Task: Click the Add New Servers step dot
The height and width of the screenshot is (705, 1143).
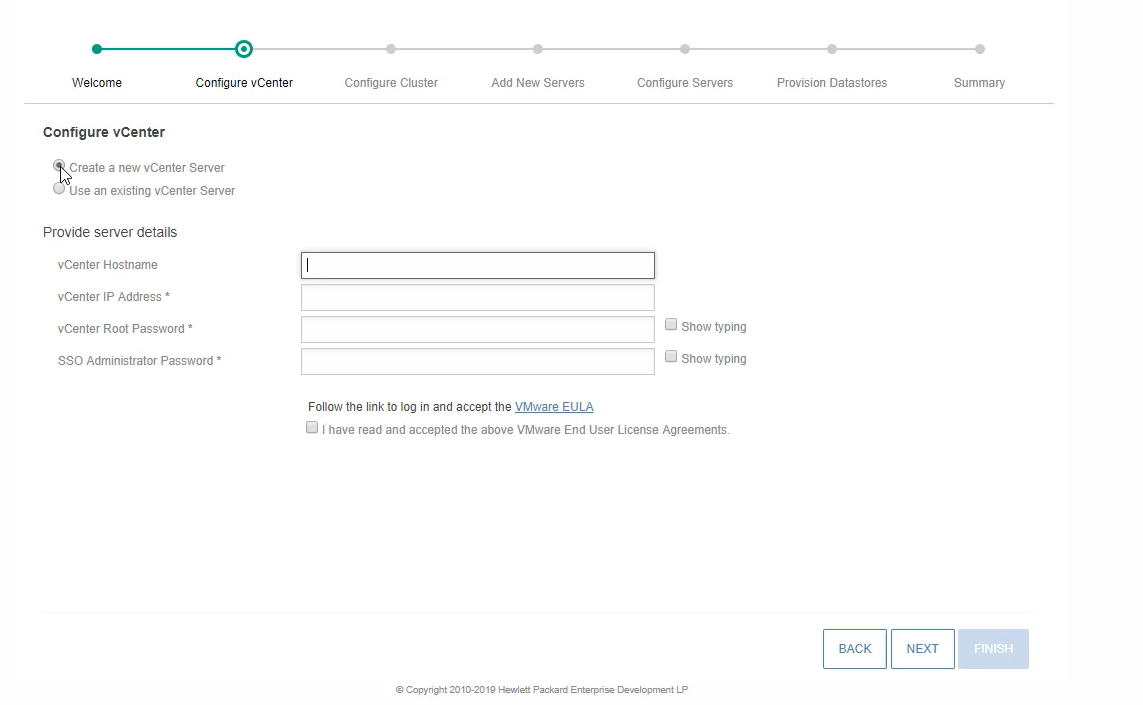Action: pyautogui.click(x=538, y=49)
